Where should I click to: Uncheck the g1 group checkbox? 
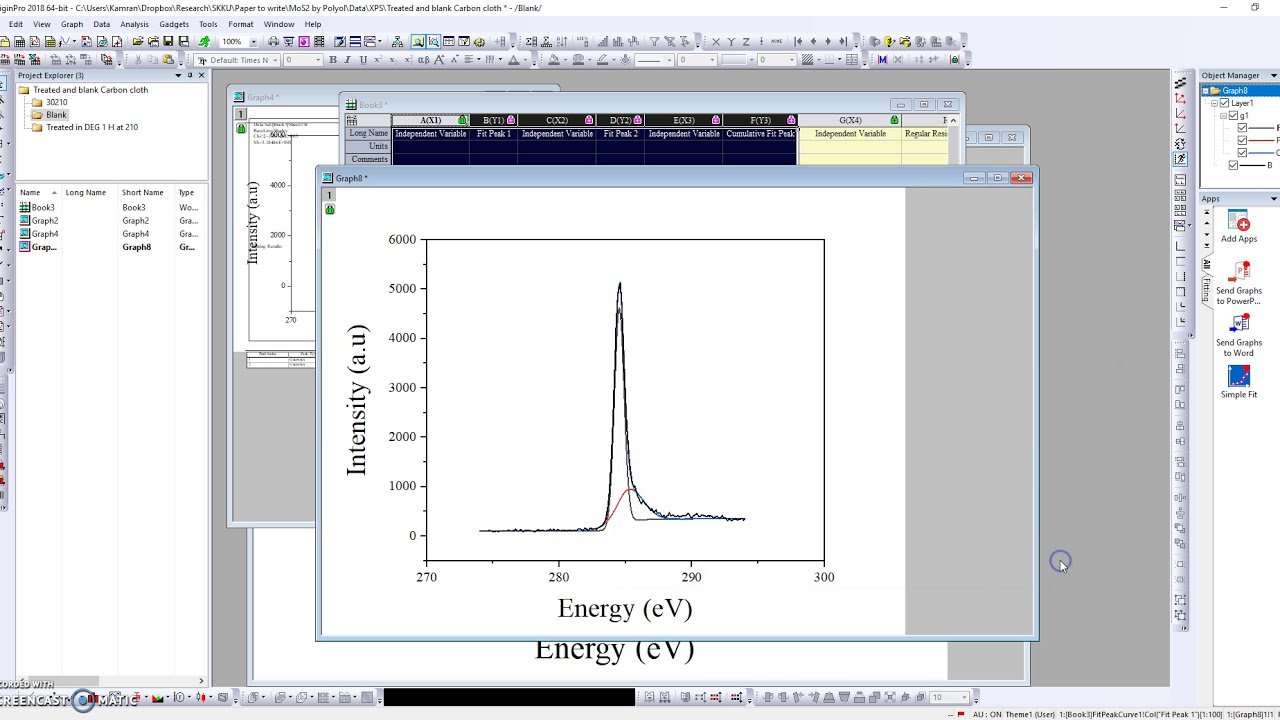[x=1233, y=115]
